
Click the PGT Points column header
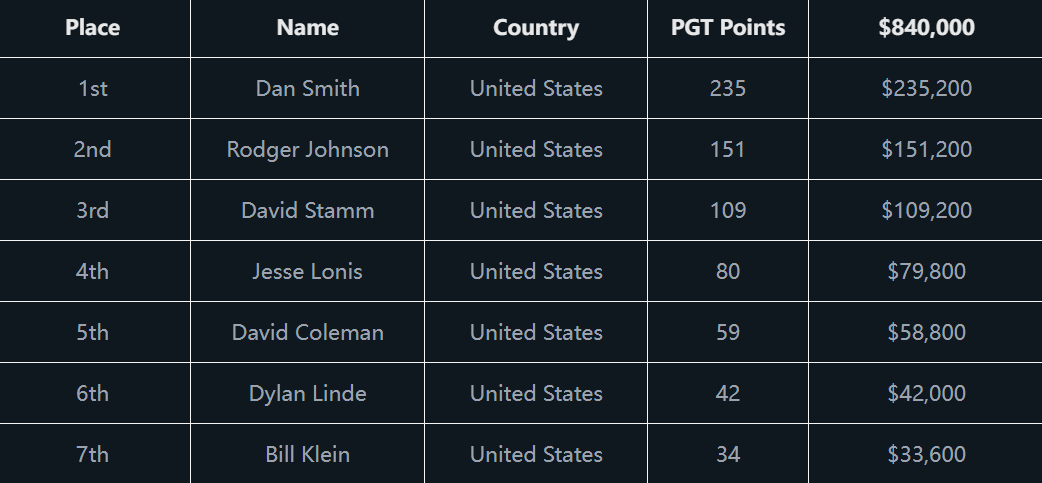coord(728,28)
